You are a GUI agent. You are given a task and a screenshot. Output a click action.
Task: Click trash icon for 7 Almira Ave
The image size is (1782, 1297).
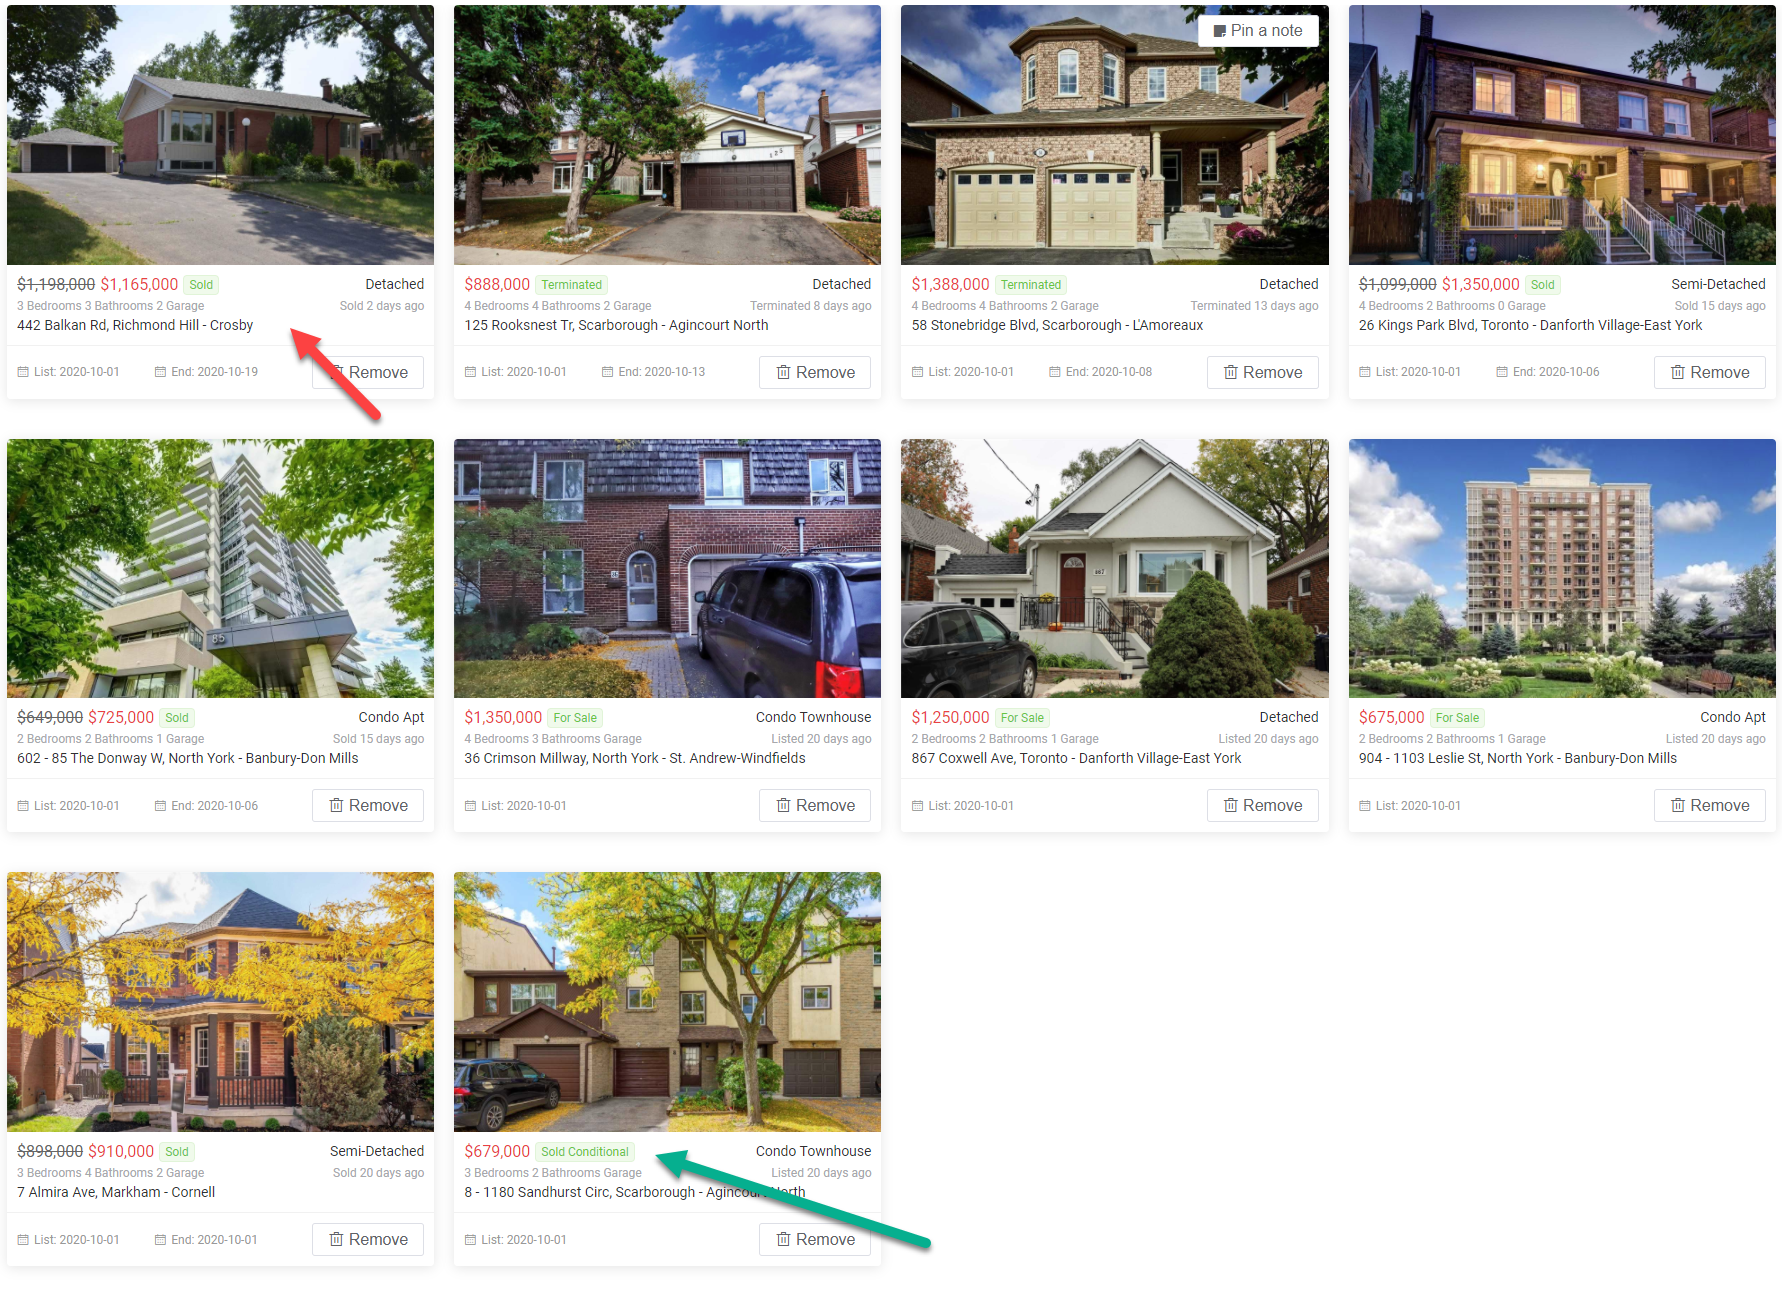click(337, 1239)
